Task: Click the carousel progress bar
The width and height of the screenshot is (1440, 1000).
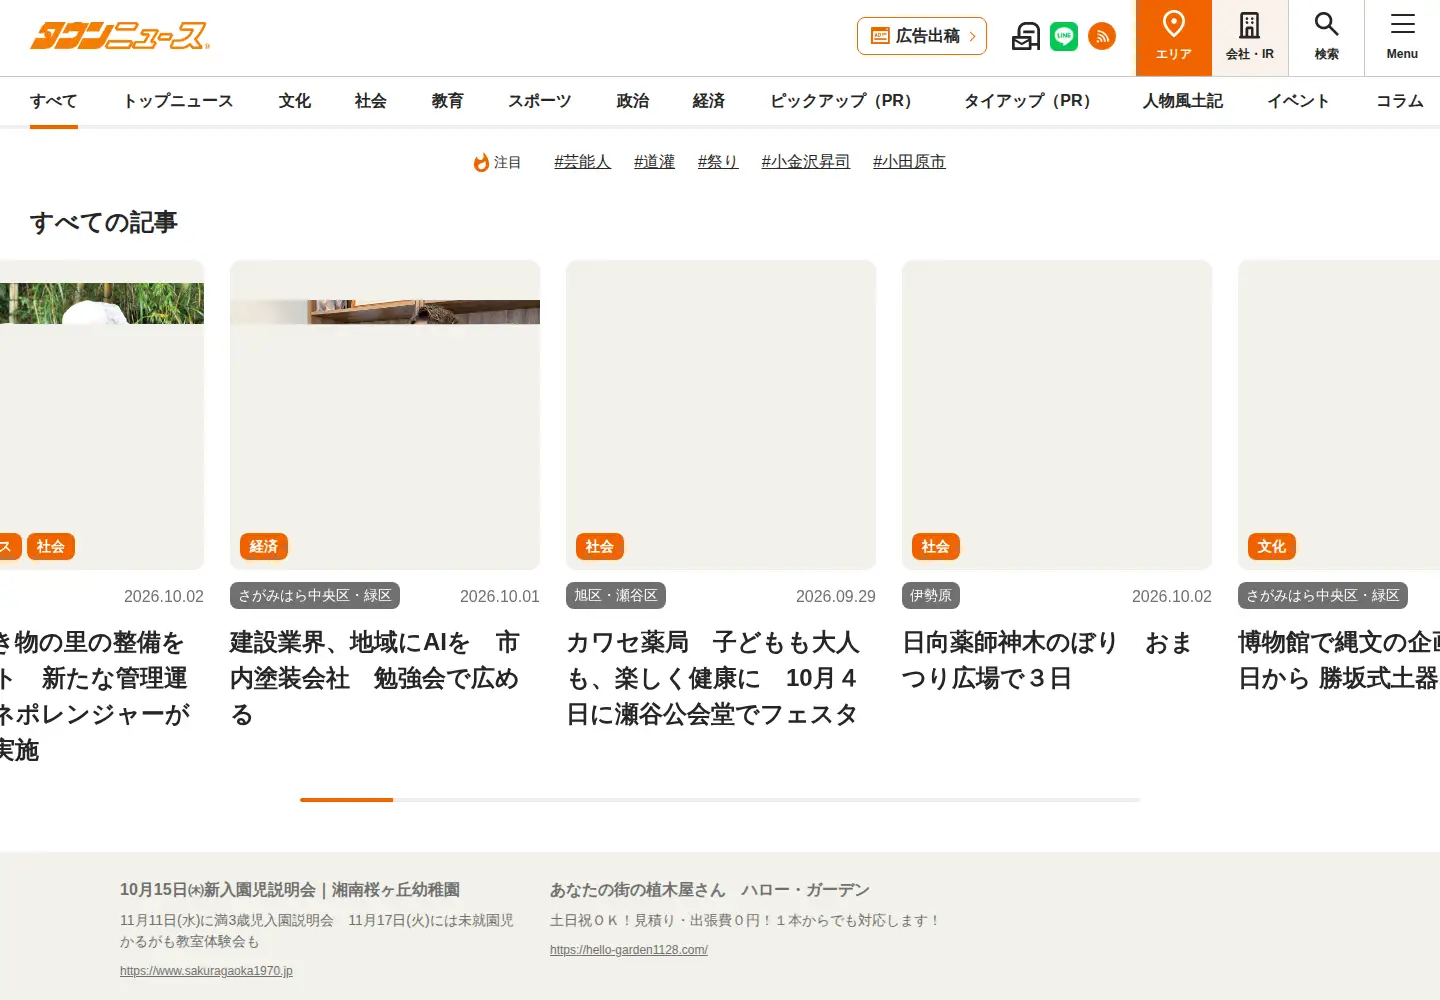Action: 720,800
